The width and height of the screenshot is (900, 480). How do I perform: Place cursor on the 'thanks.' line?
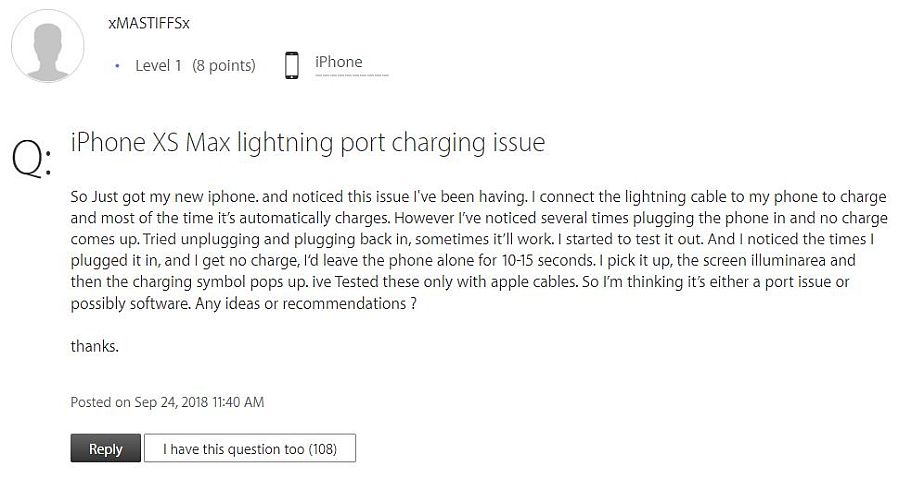95,346
